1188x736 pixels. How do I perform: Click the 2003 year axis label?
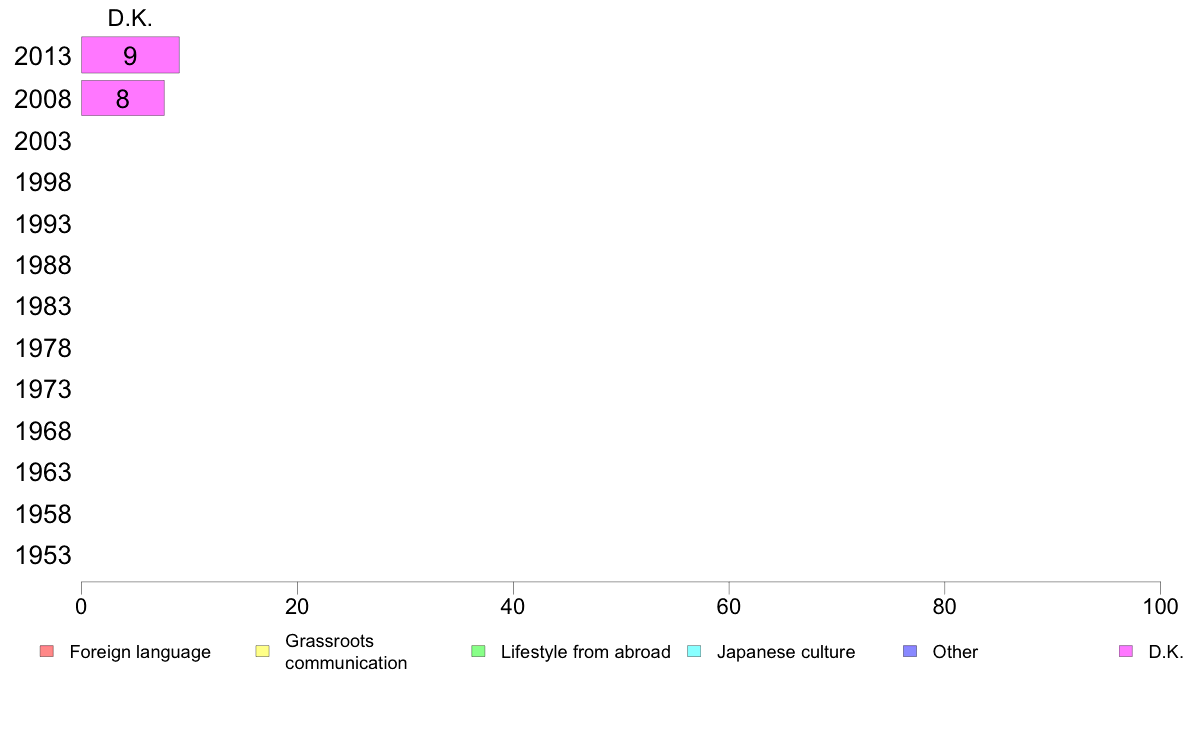point(43,141)
